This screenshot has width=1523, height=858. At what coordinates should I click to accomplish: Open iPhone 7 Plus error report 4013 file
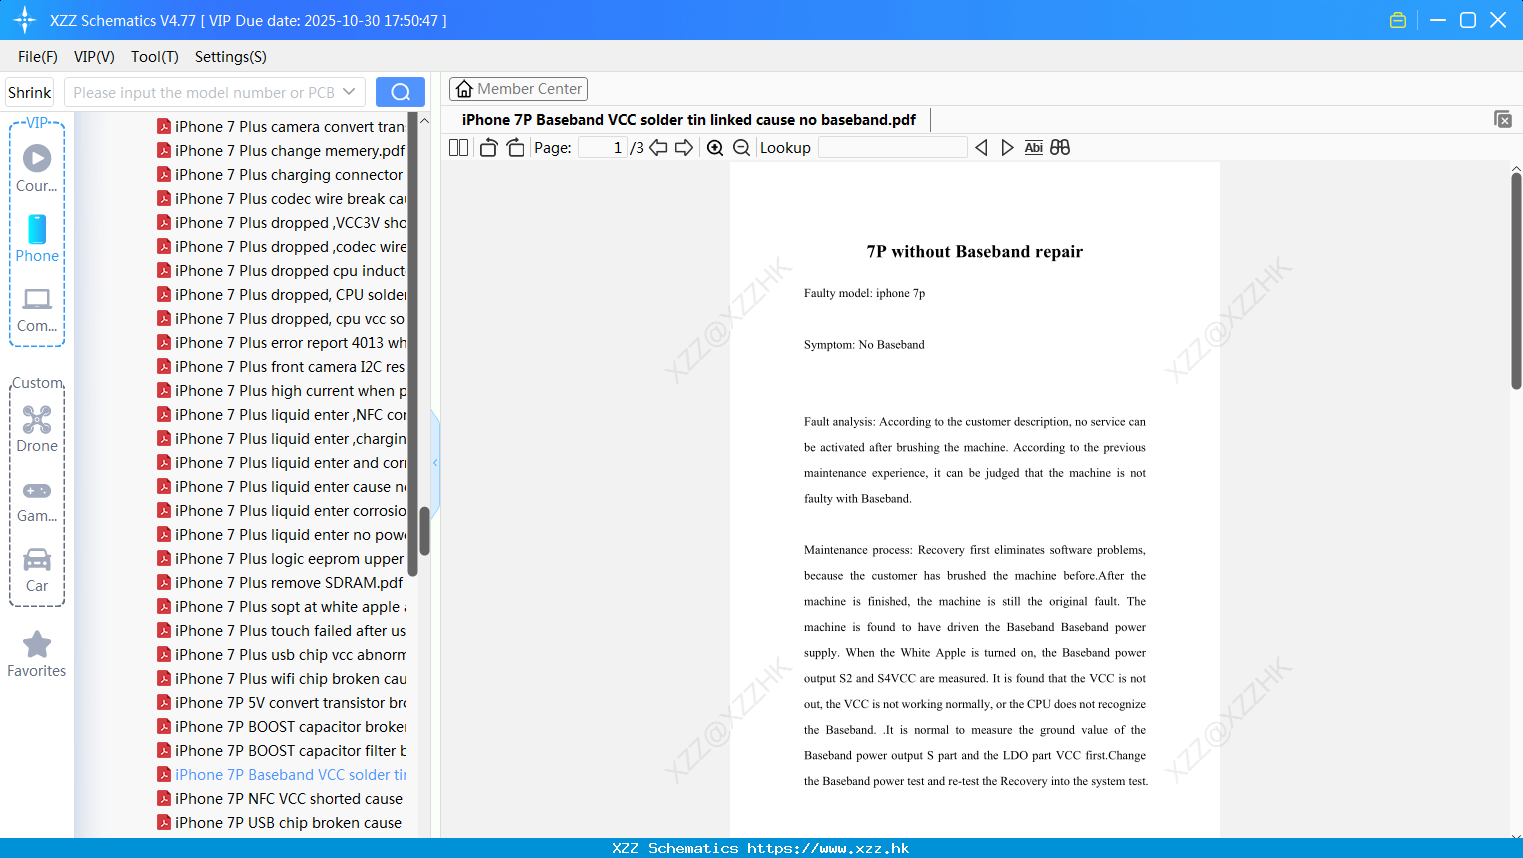281,343
